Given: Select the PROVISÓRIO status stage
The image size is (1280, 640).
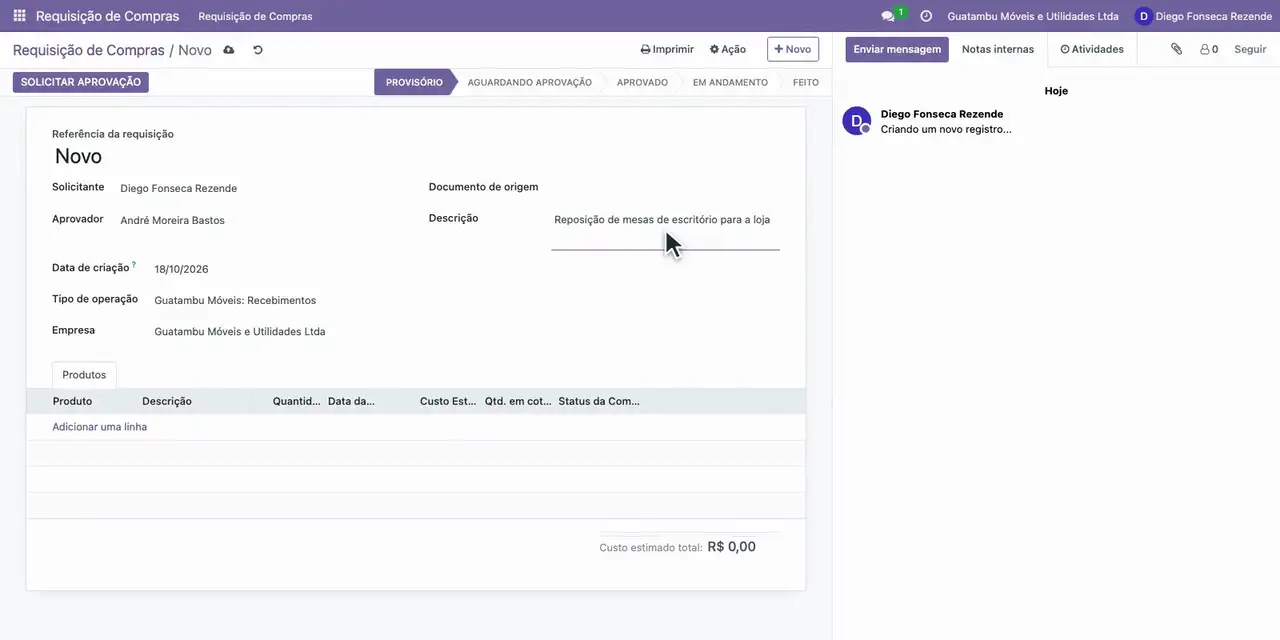Looking at the screenshot, I should pos(414,82).
